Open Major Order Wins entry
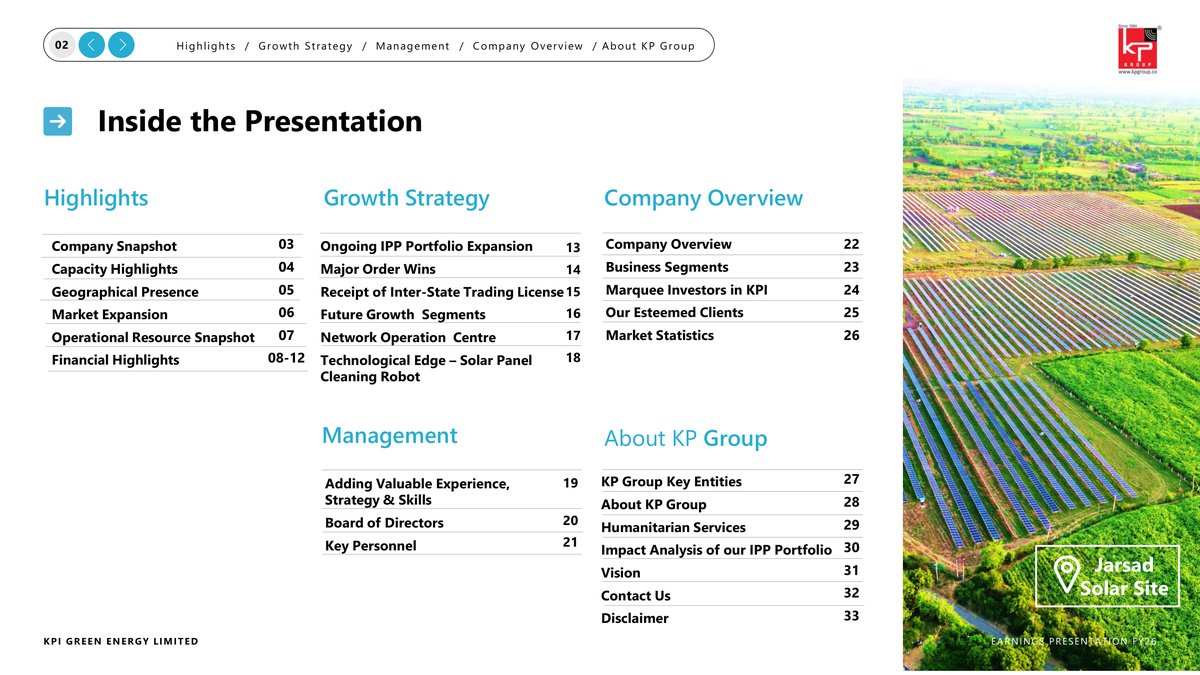The height and width of the screenshot is (675, 1200). click(378, 269)
